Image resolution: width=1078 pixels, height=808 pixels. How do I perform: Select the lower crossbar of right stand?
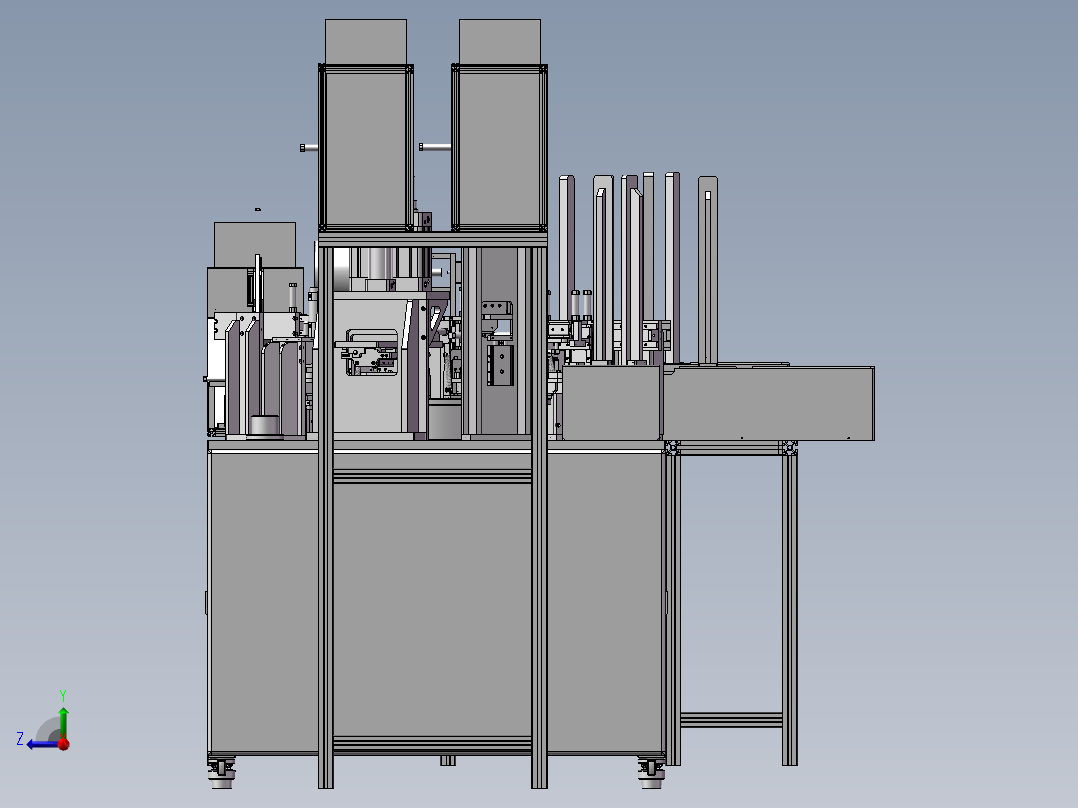click(731, 719)
